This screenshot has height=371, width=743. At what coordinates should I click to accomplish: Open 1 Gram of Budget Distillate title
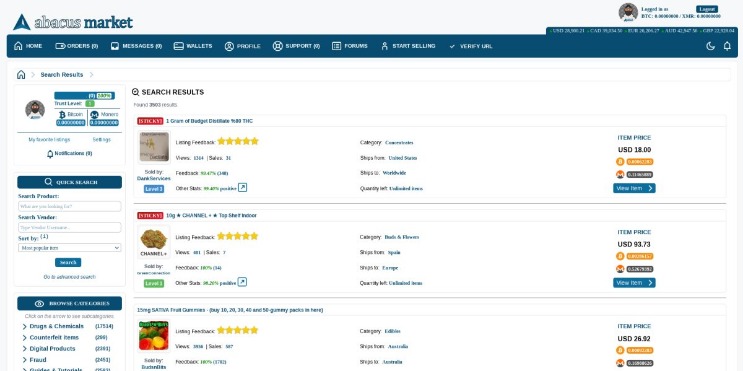[209, 121]
